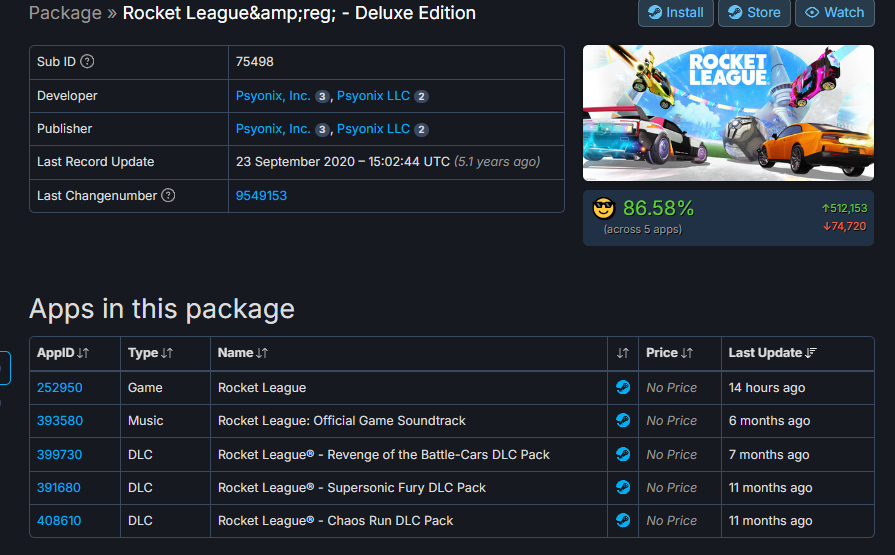Click the Rocket League banner thumbnail
This screenshot has width=895, height=555.
click(728, 113)
